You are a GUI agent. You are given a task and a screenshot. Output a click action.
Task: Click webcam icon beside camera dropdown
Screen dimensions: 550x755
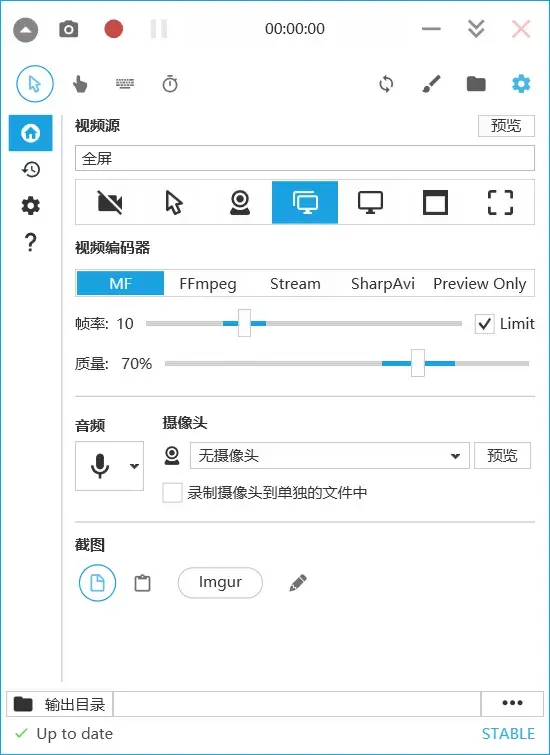click(172, 456)
